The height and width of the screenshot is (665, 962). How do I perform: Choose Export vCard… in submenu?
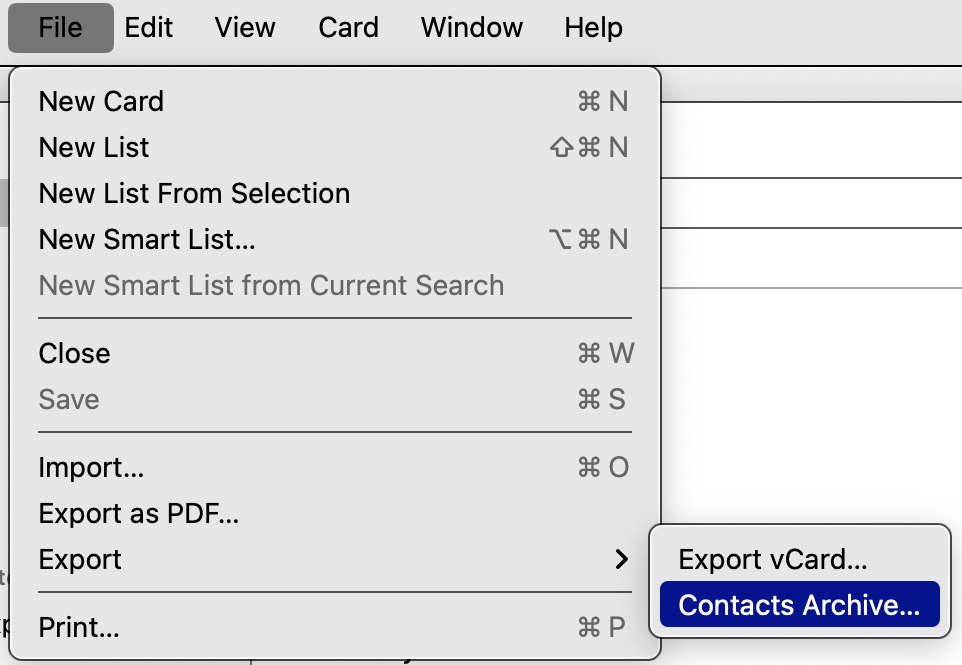pyautogui.click(x=772, y=560)
